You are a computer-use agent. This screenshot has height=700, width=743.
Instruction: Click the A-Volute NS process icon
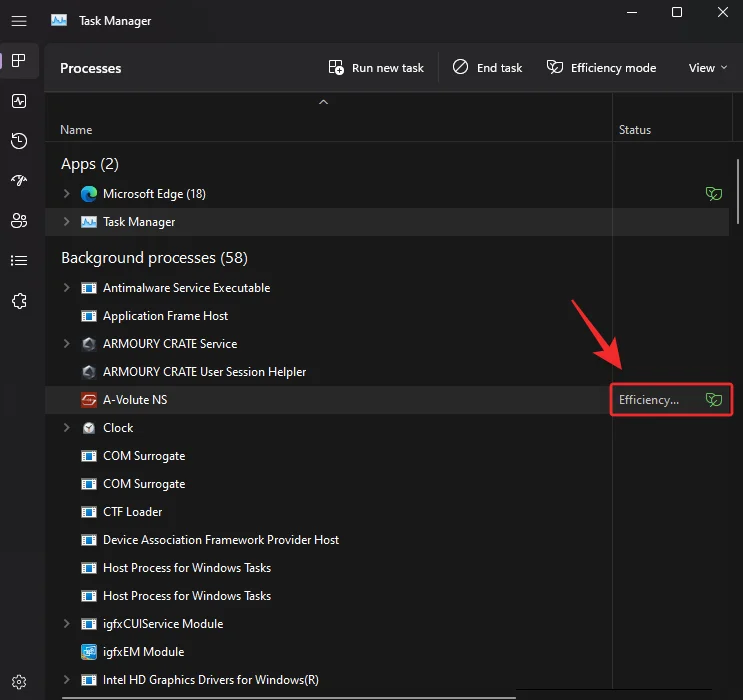(89, 400)
